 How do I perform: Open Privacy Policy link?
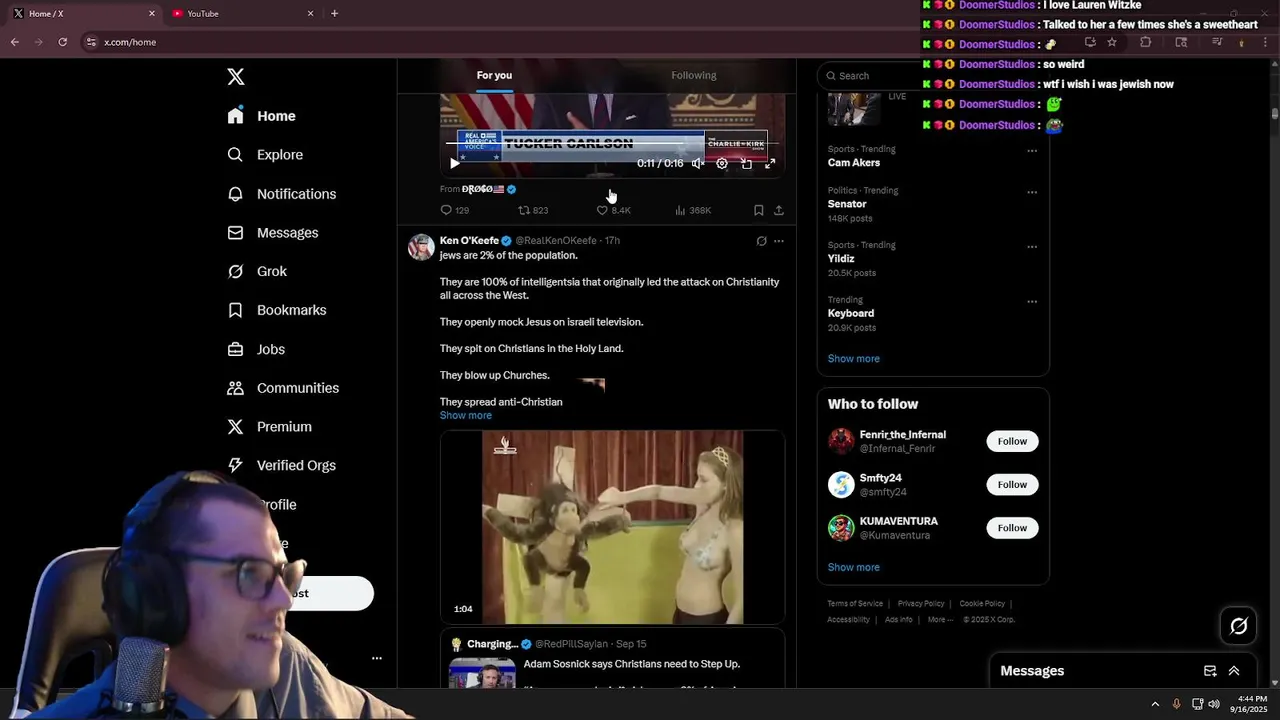pyautogui.click(x=921, y=604)
